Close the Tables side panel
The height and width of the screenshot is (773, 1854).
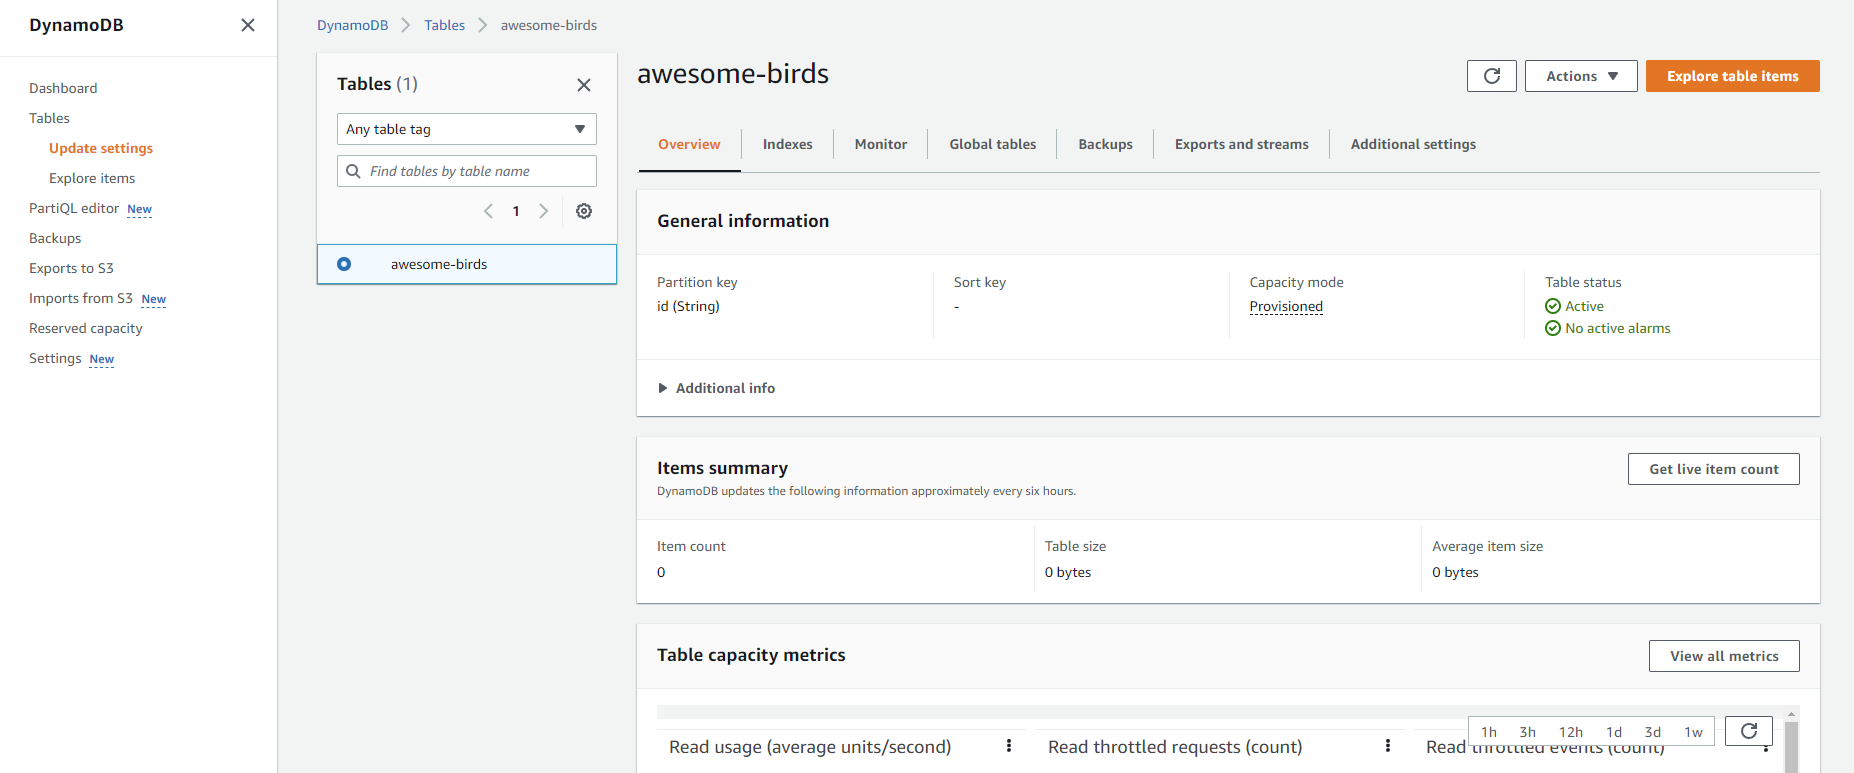tap(584, 85)
